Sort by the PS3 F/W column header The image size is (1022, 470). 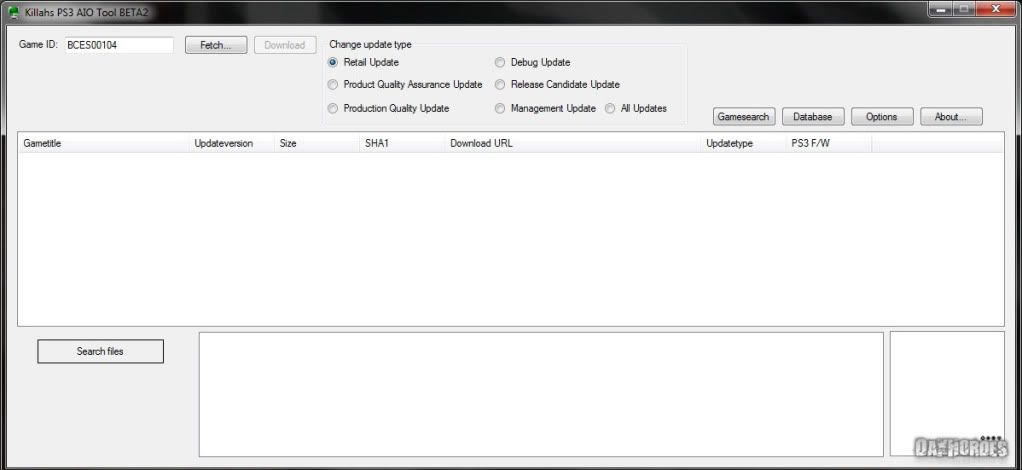pos(829,143)
